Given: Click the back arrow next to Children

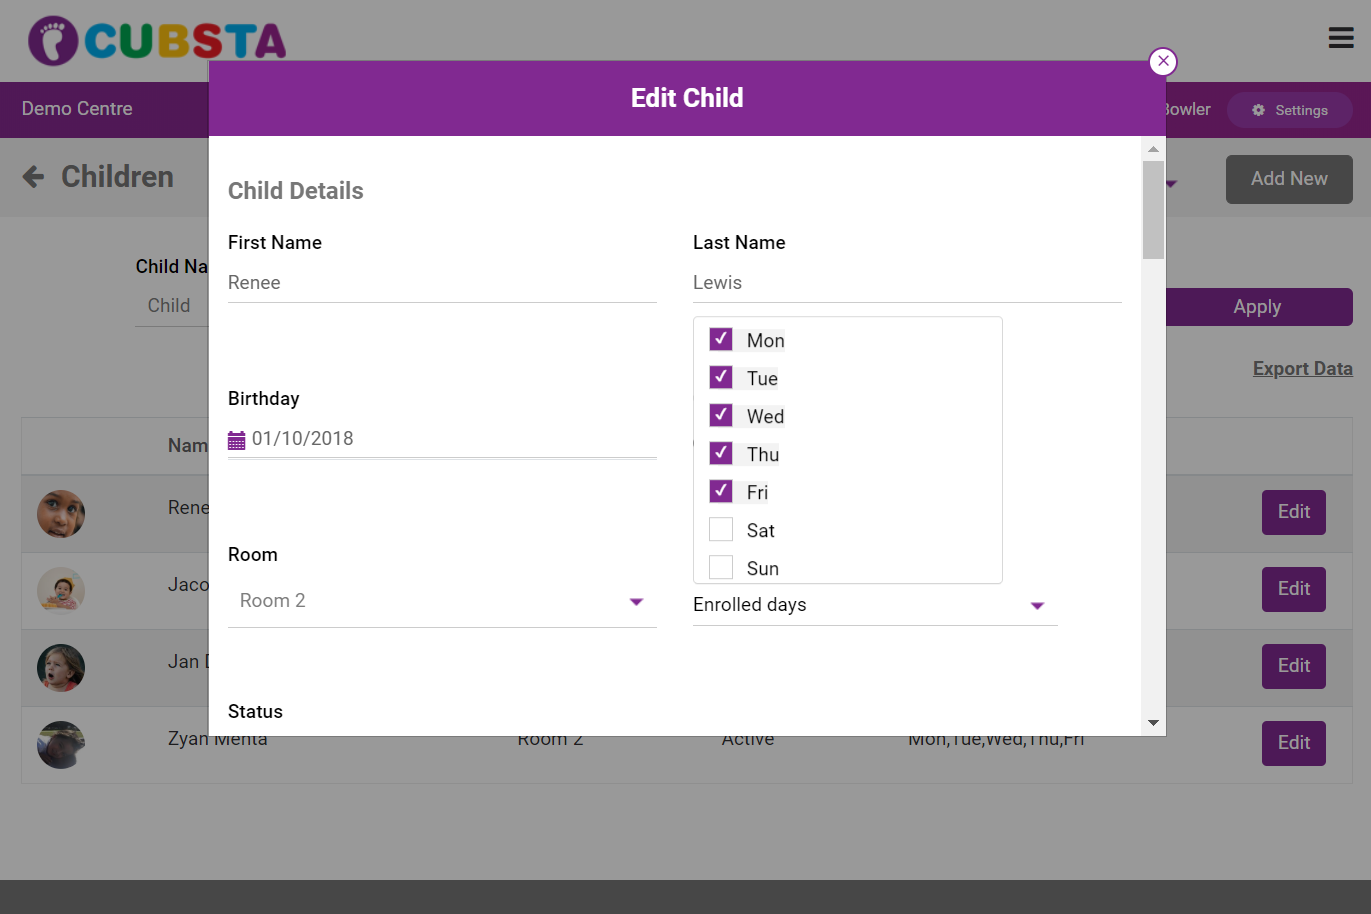Looking at the screenshot, I should coord(33,176).
